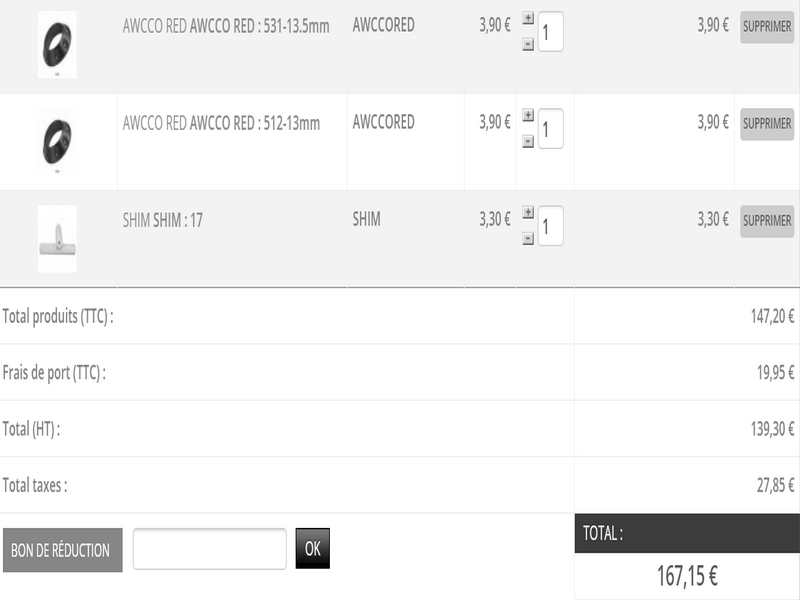Open the AWCCO RED 531-13.5mm product link

(226, 26)
